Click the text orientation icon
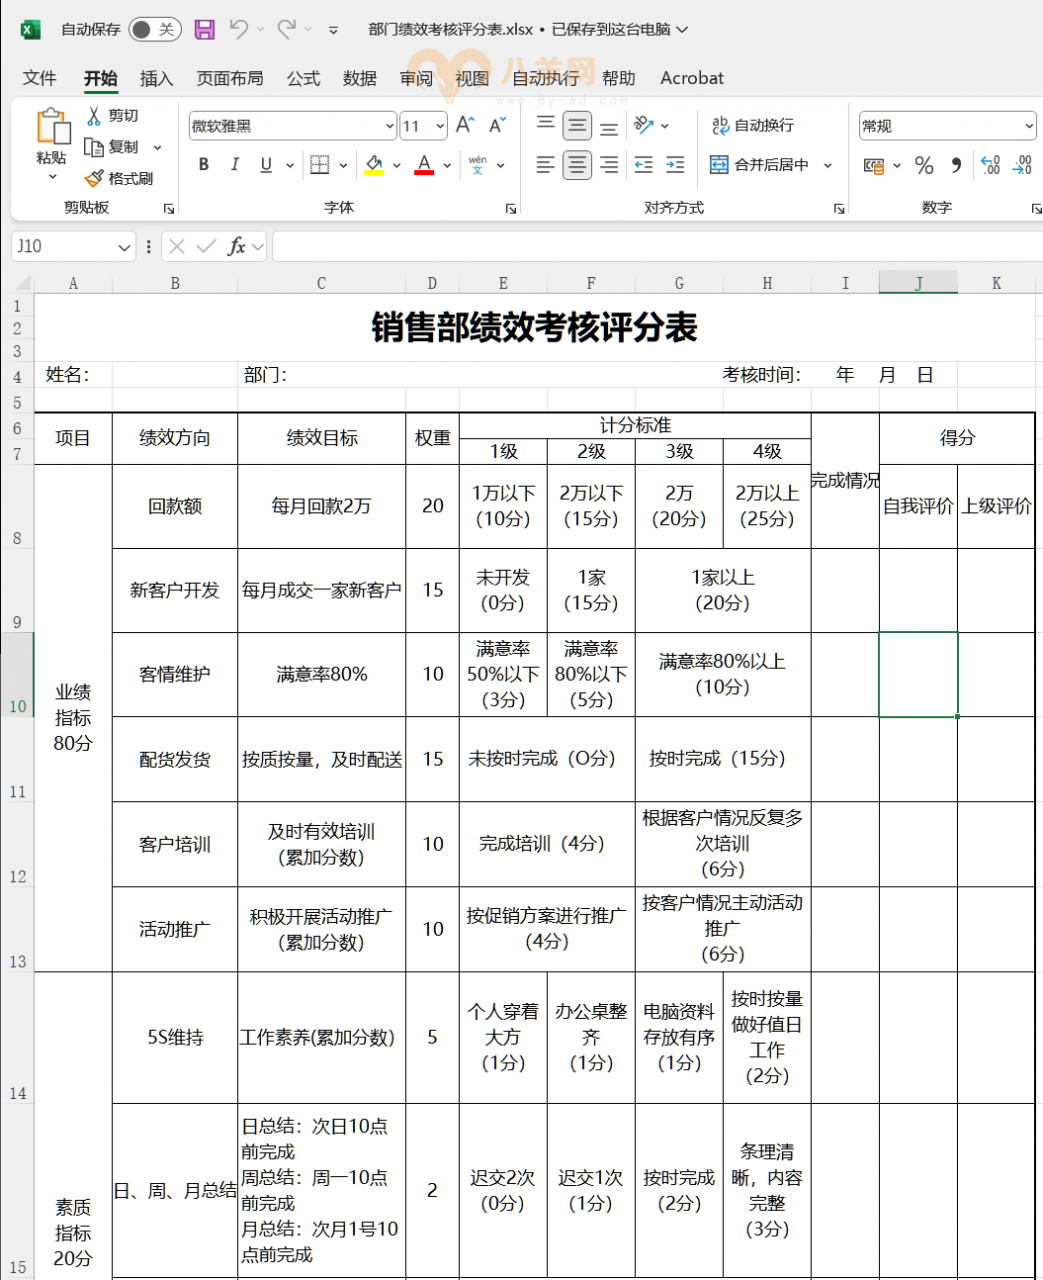This screenshot has height=1280, width=1043. click(x=644, y=125)
